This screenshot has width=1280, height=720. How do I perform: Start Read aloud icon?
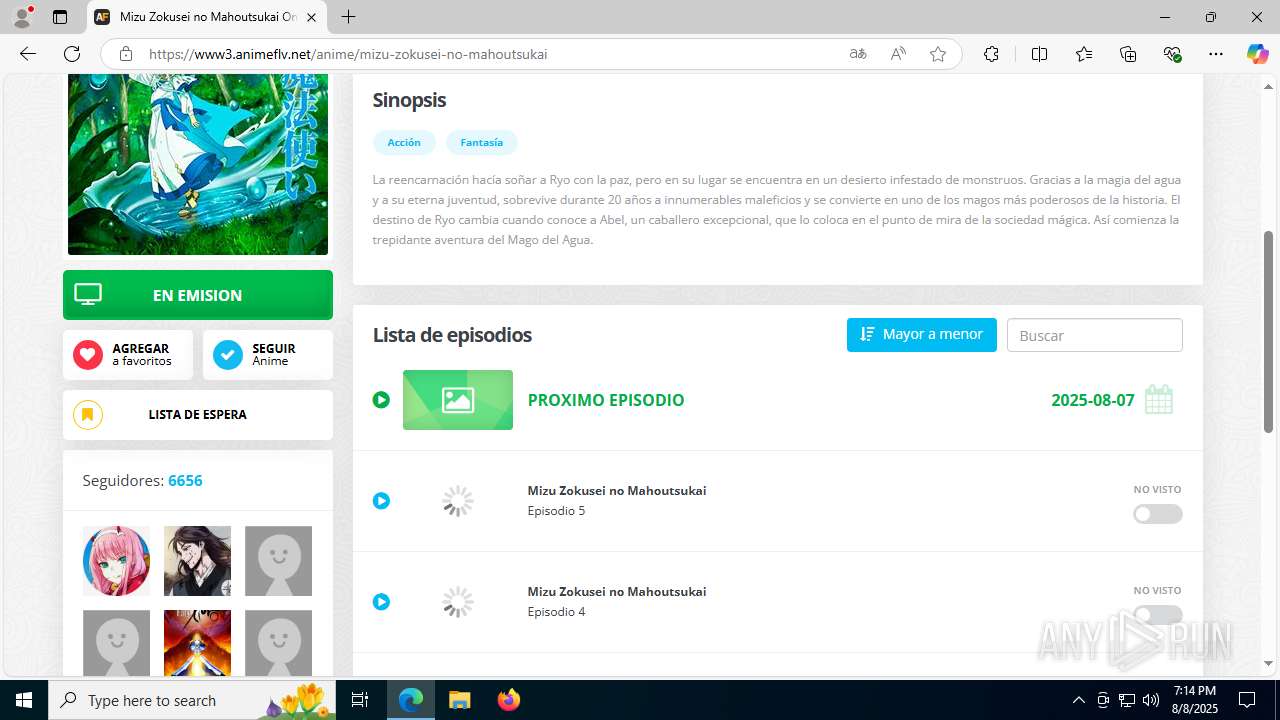click(x=898, y=54)
